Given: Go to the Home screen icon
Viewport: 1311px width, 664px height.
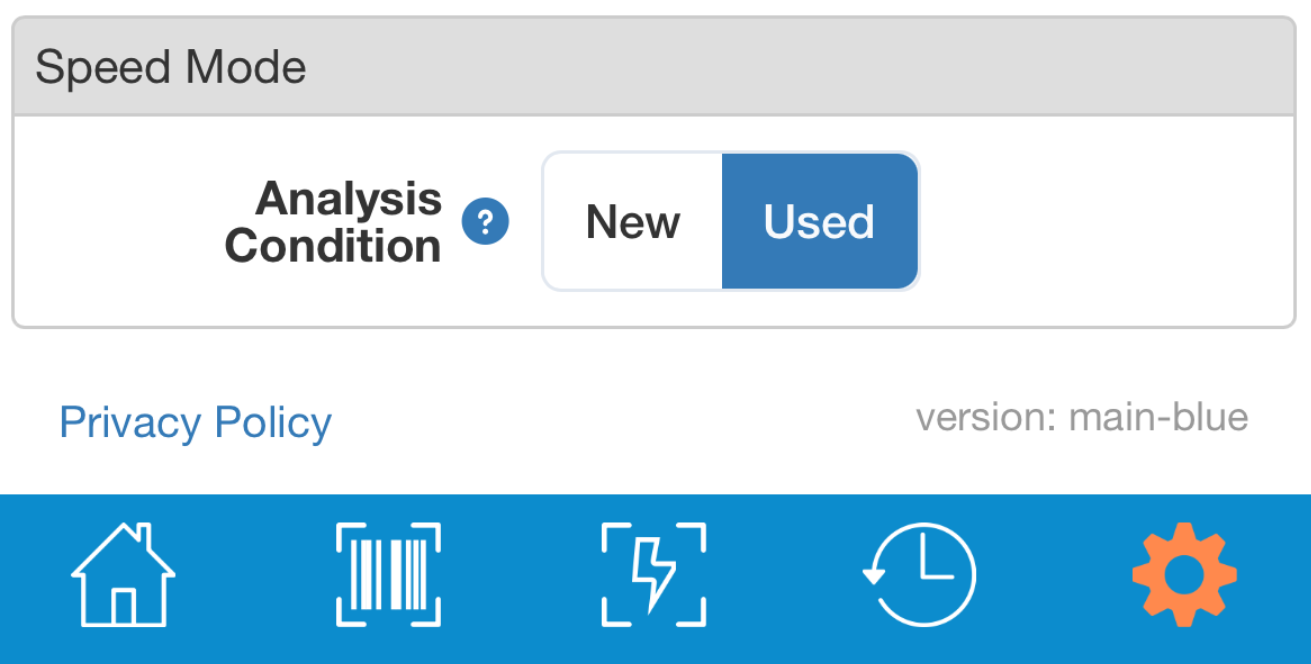Looking at the screenshot, I should 123,575.
